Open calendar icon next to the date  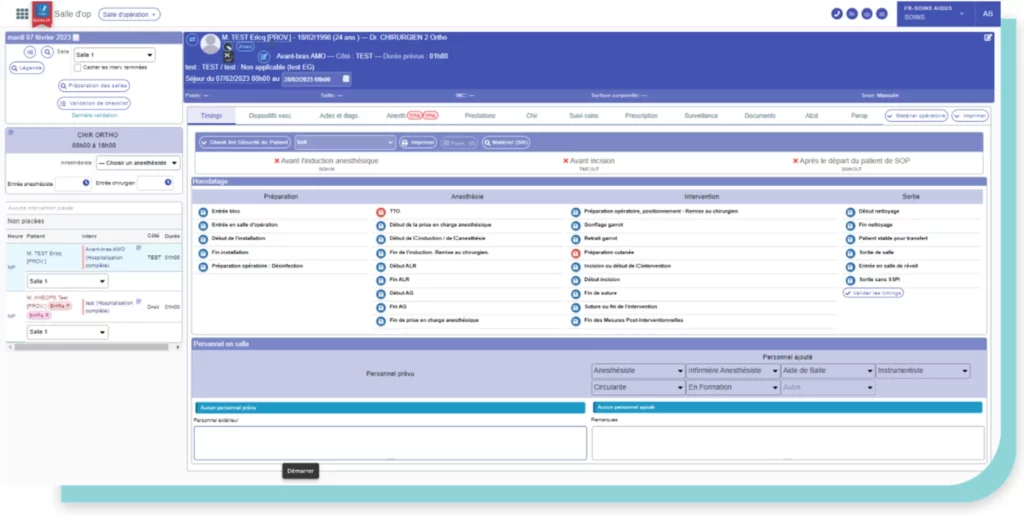point(76,38)
